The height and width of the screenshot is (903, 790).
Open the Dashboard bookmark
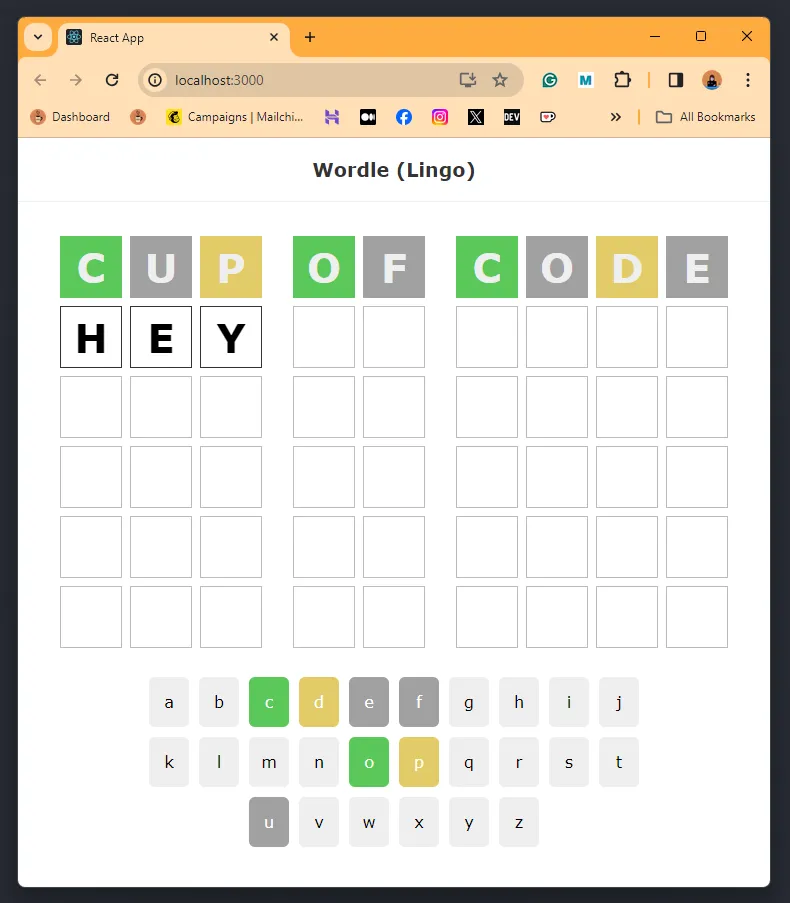click(70, 117)
